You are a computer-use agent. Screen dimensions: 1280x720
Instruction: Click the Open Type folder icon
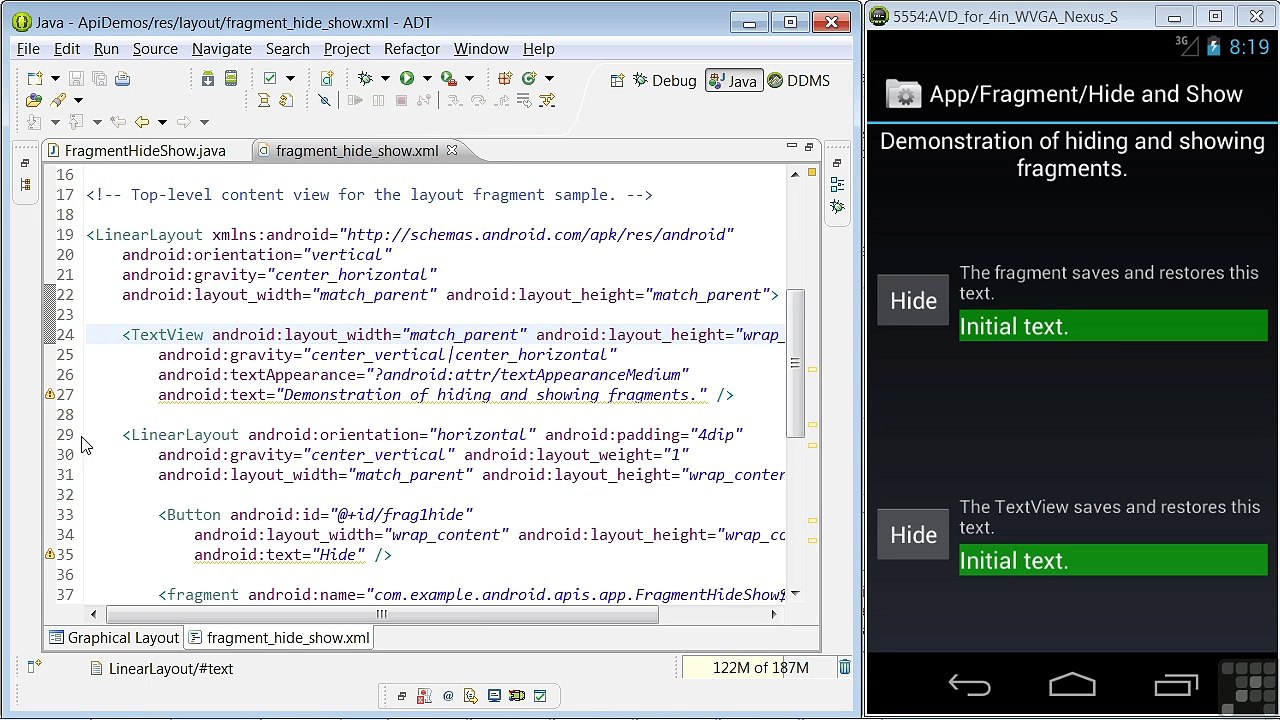[34, 101]
